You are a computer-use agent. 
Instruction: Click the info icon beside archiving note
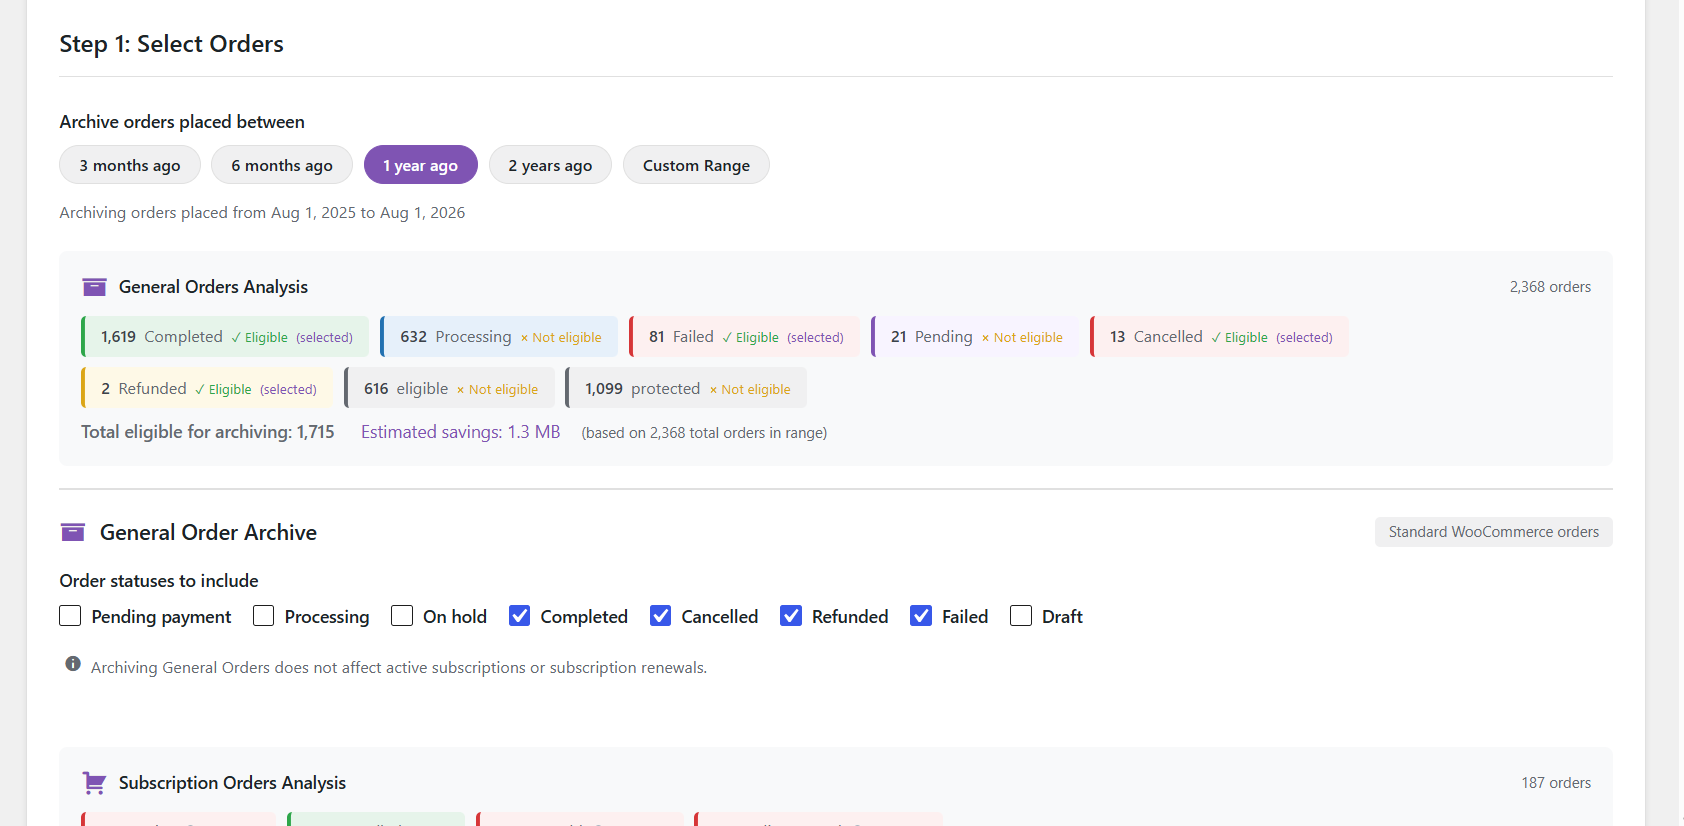click(73, 664)
